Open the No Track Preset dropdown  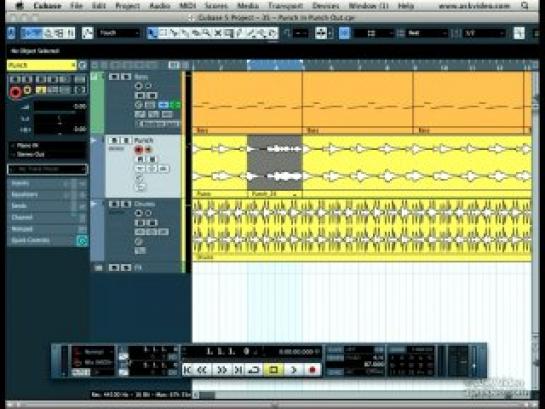47,169
